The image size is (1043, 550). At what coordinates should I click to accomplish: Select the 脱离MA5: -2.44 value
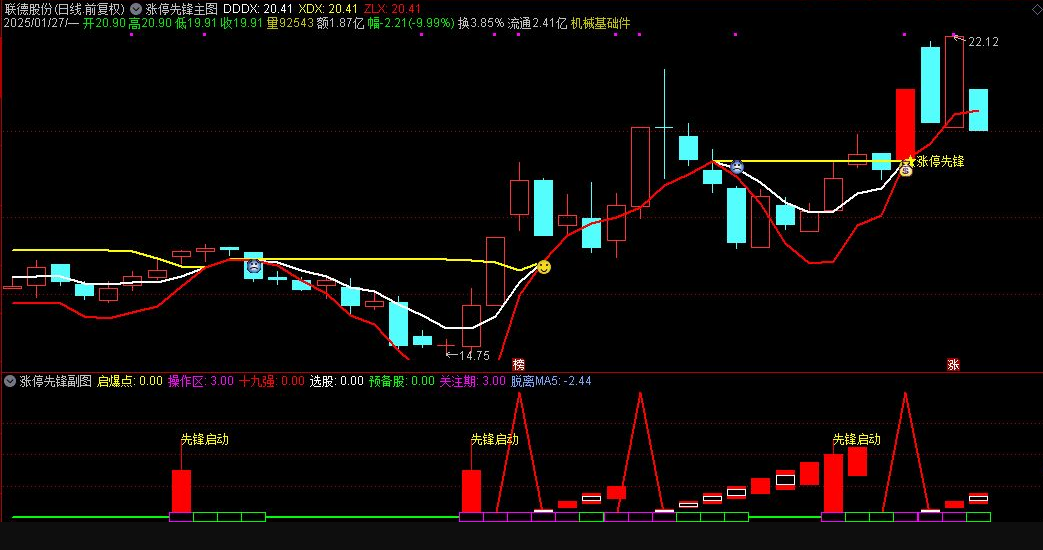click(x=551, y=381)
